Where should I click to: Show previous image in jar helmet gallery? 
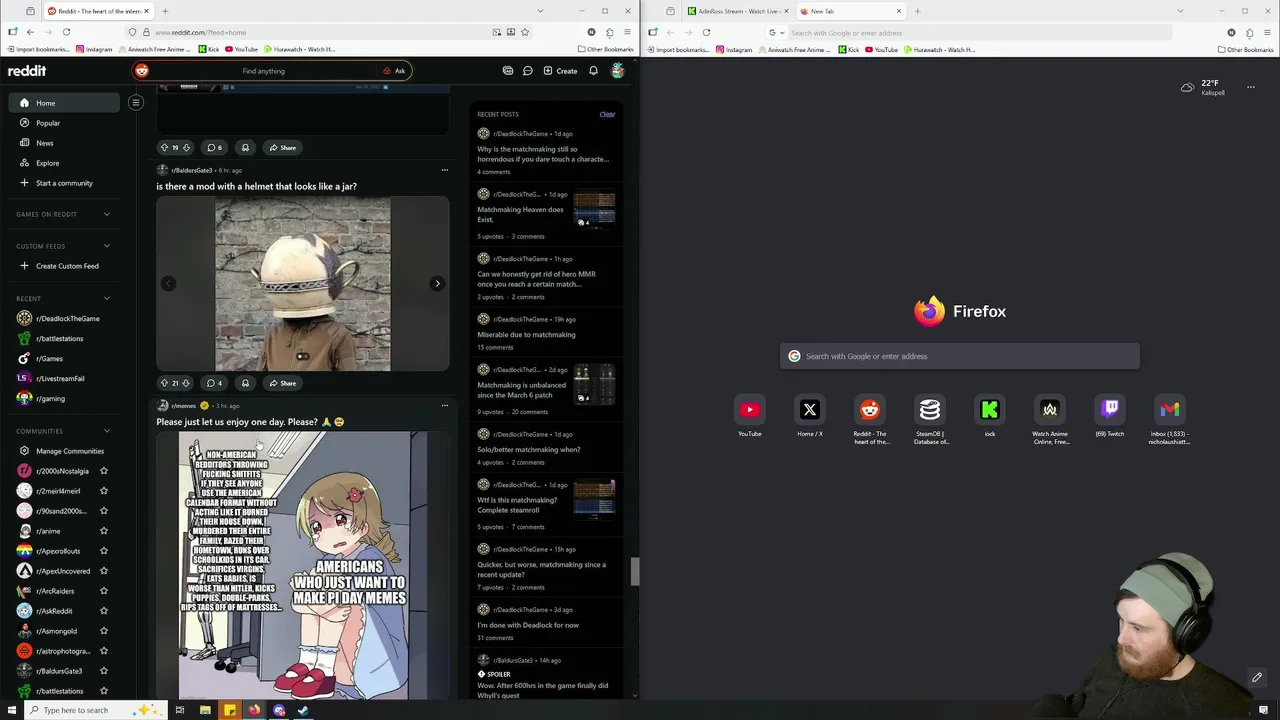(169, 284)
